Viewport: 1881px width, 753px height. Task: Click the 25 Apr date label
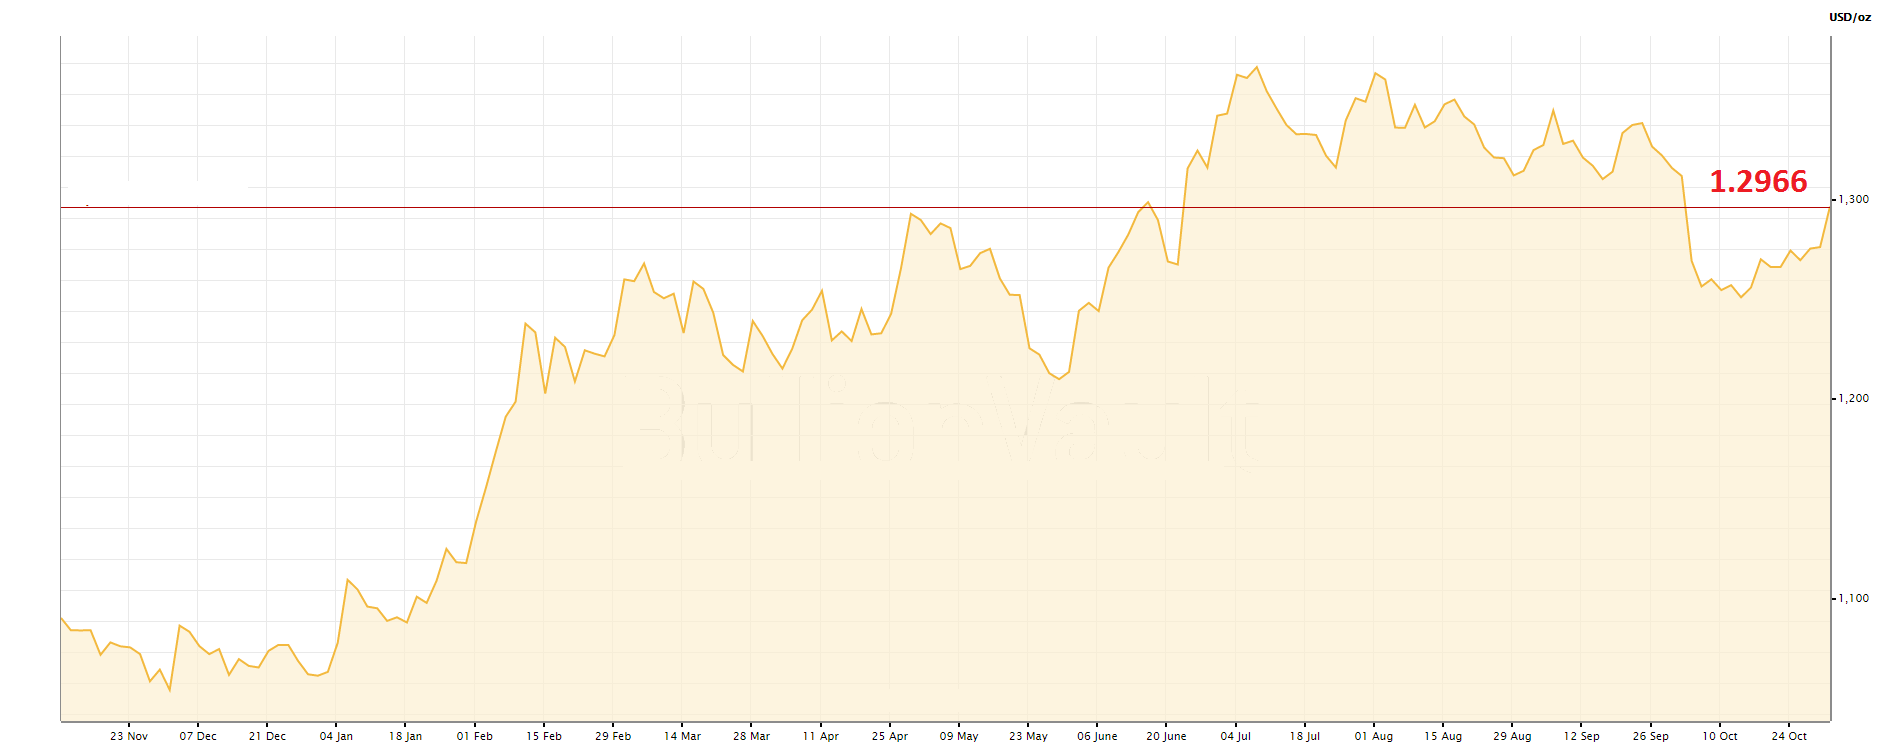click(890, 736)
